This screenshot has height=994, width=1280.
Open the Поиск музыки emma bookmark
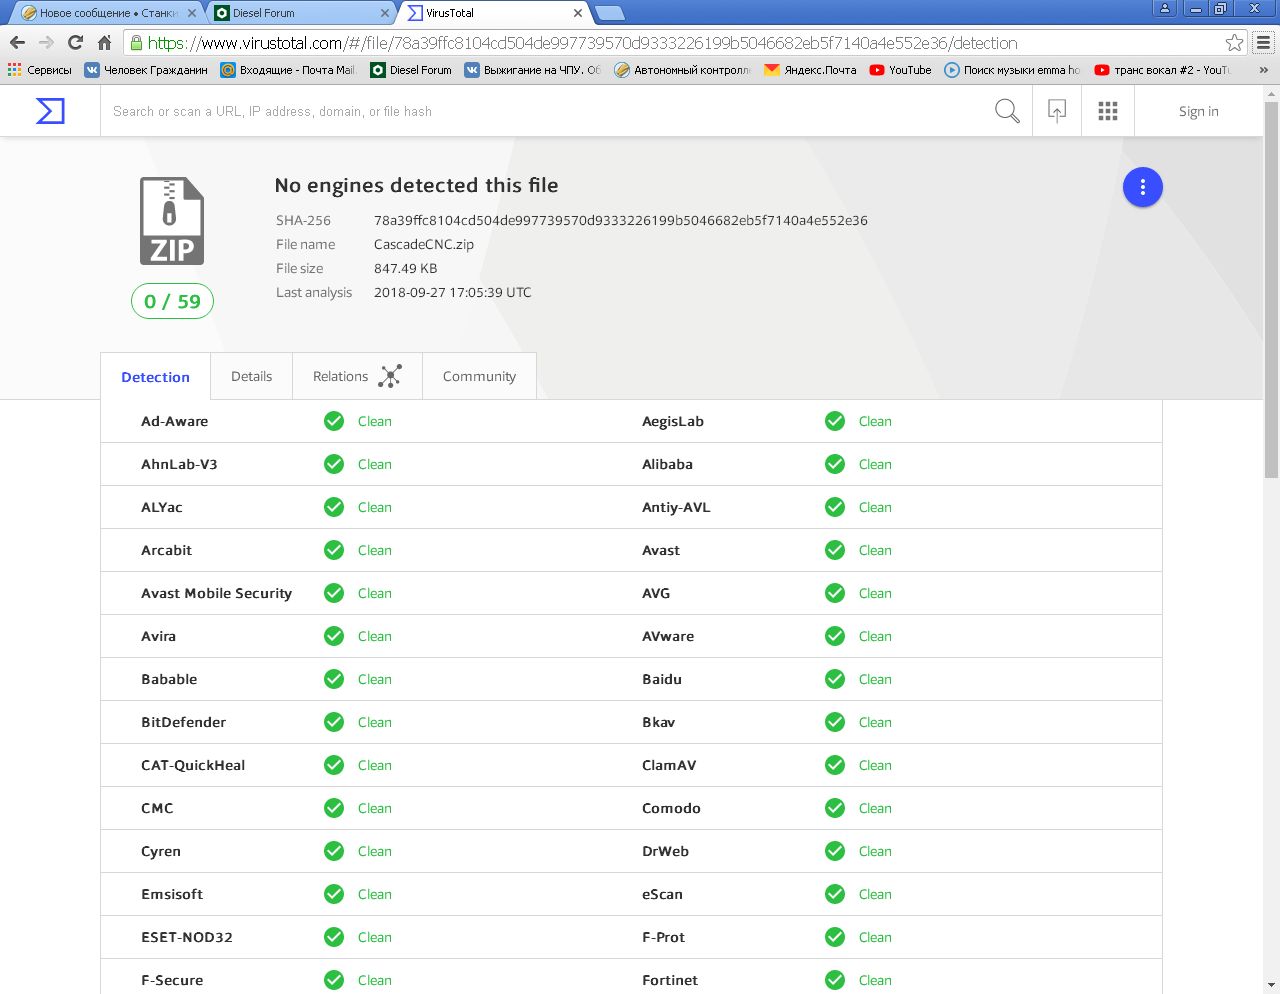click(1012, 70)
